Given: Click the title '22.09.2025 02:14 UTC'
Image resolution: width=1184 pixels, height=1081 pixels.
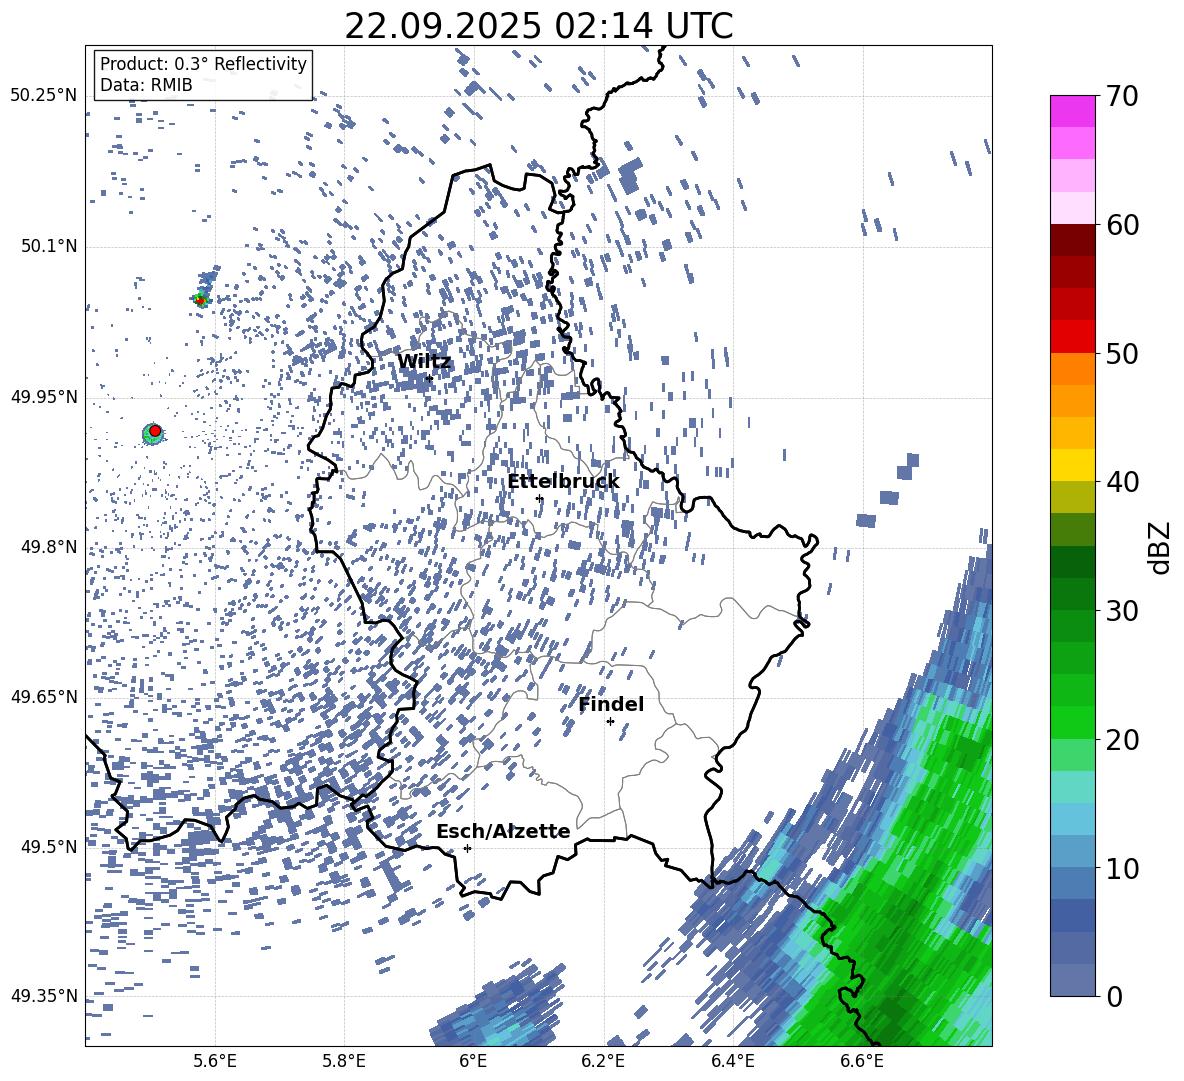Looking at the screenshot, I should pos(538,26).
